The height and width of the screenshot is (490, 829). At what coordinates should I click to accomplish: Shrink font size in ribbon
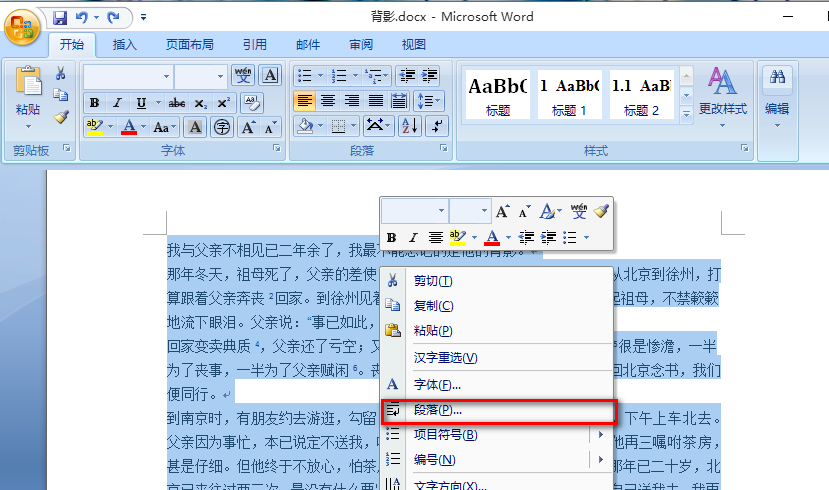point(271,127)
